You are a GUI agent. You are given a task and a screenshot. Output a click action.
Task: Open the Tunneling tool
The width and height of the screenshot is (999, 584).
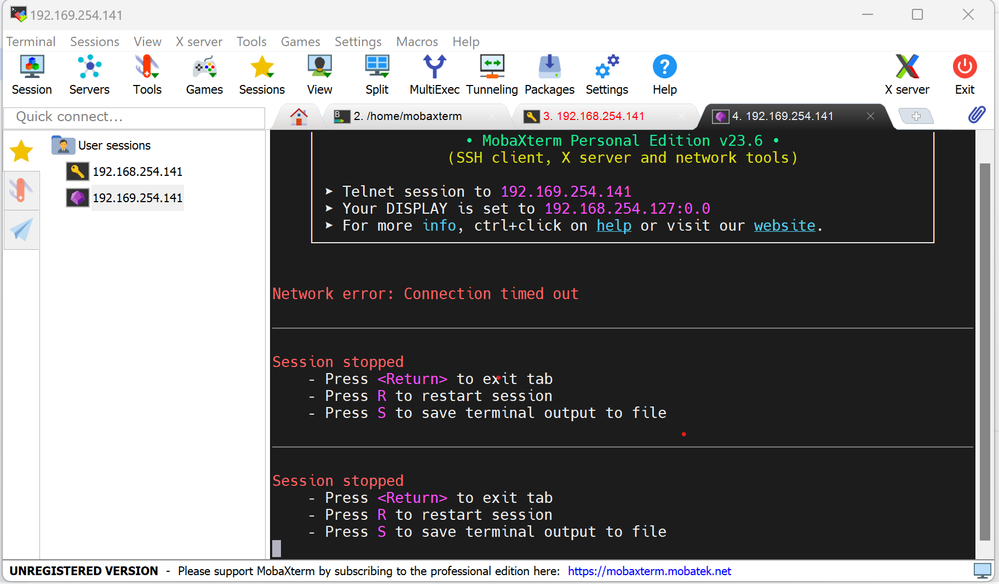(x=492, y=72)
